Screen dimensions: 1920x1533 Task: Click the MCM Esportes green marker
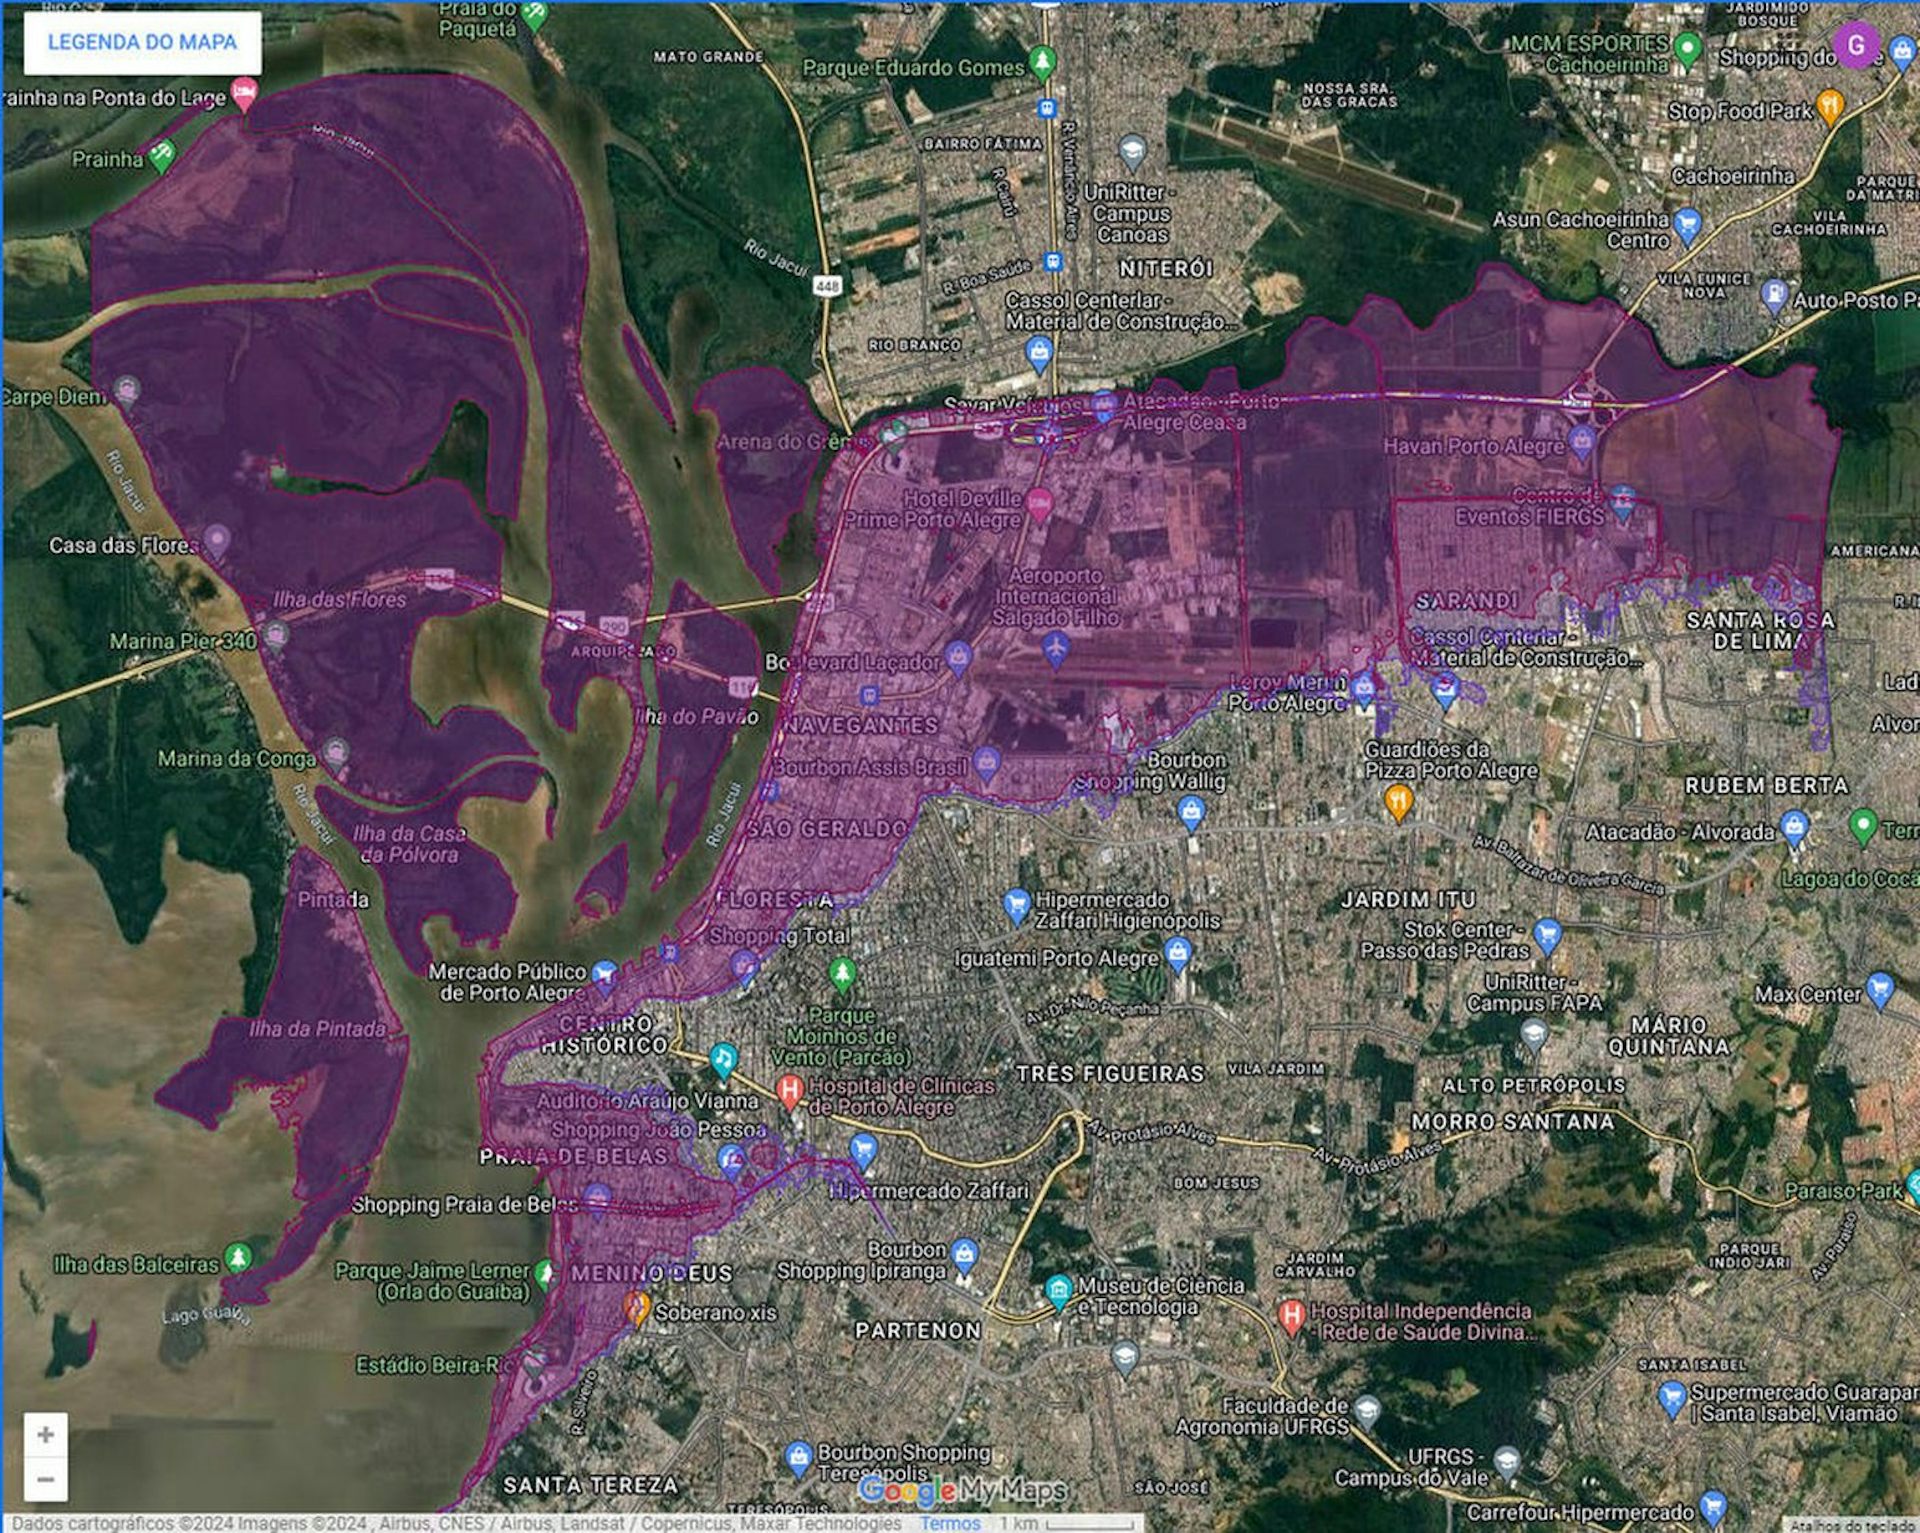(1688, 49)
